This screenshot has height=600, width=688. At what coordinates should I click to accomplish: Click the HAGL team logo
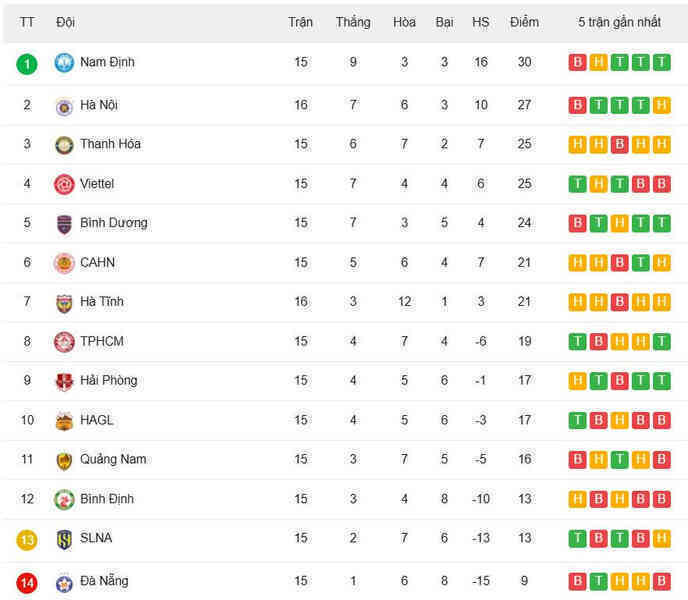[64, 421]
